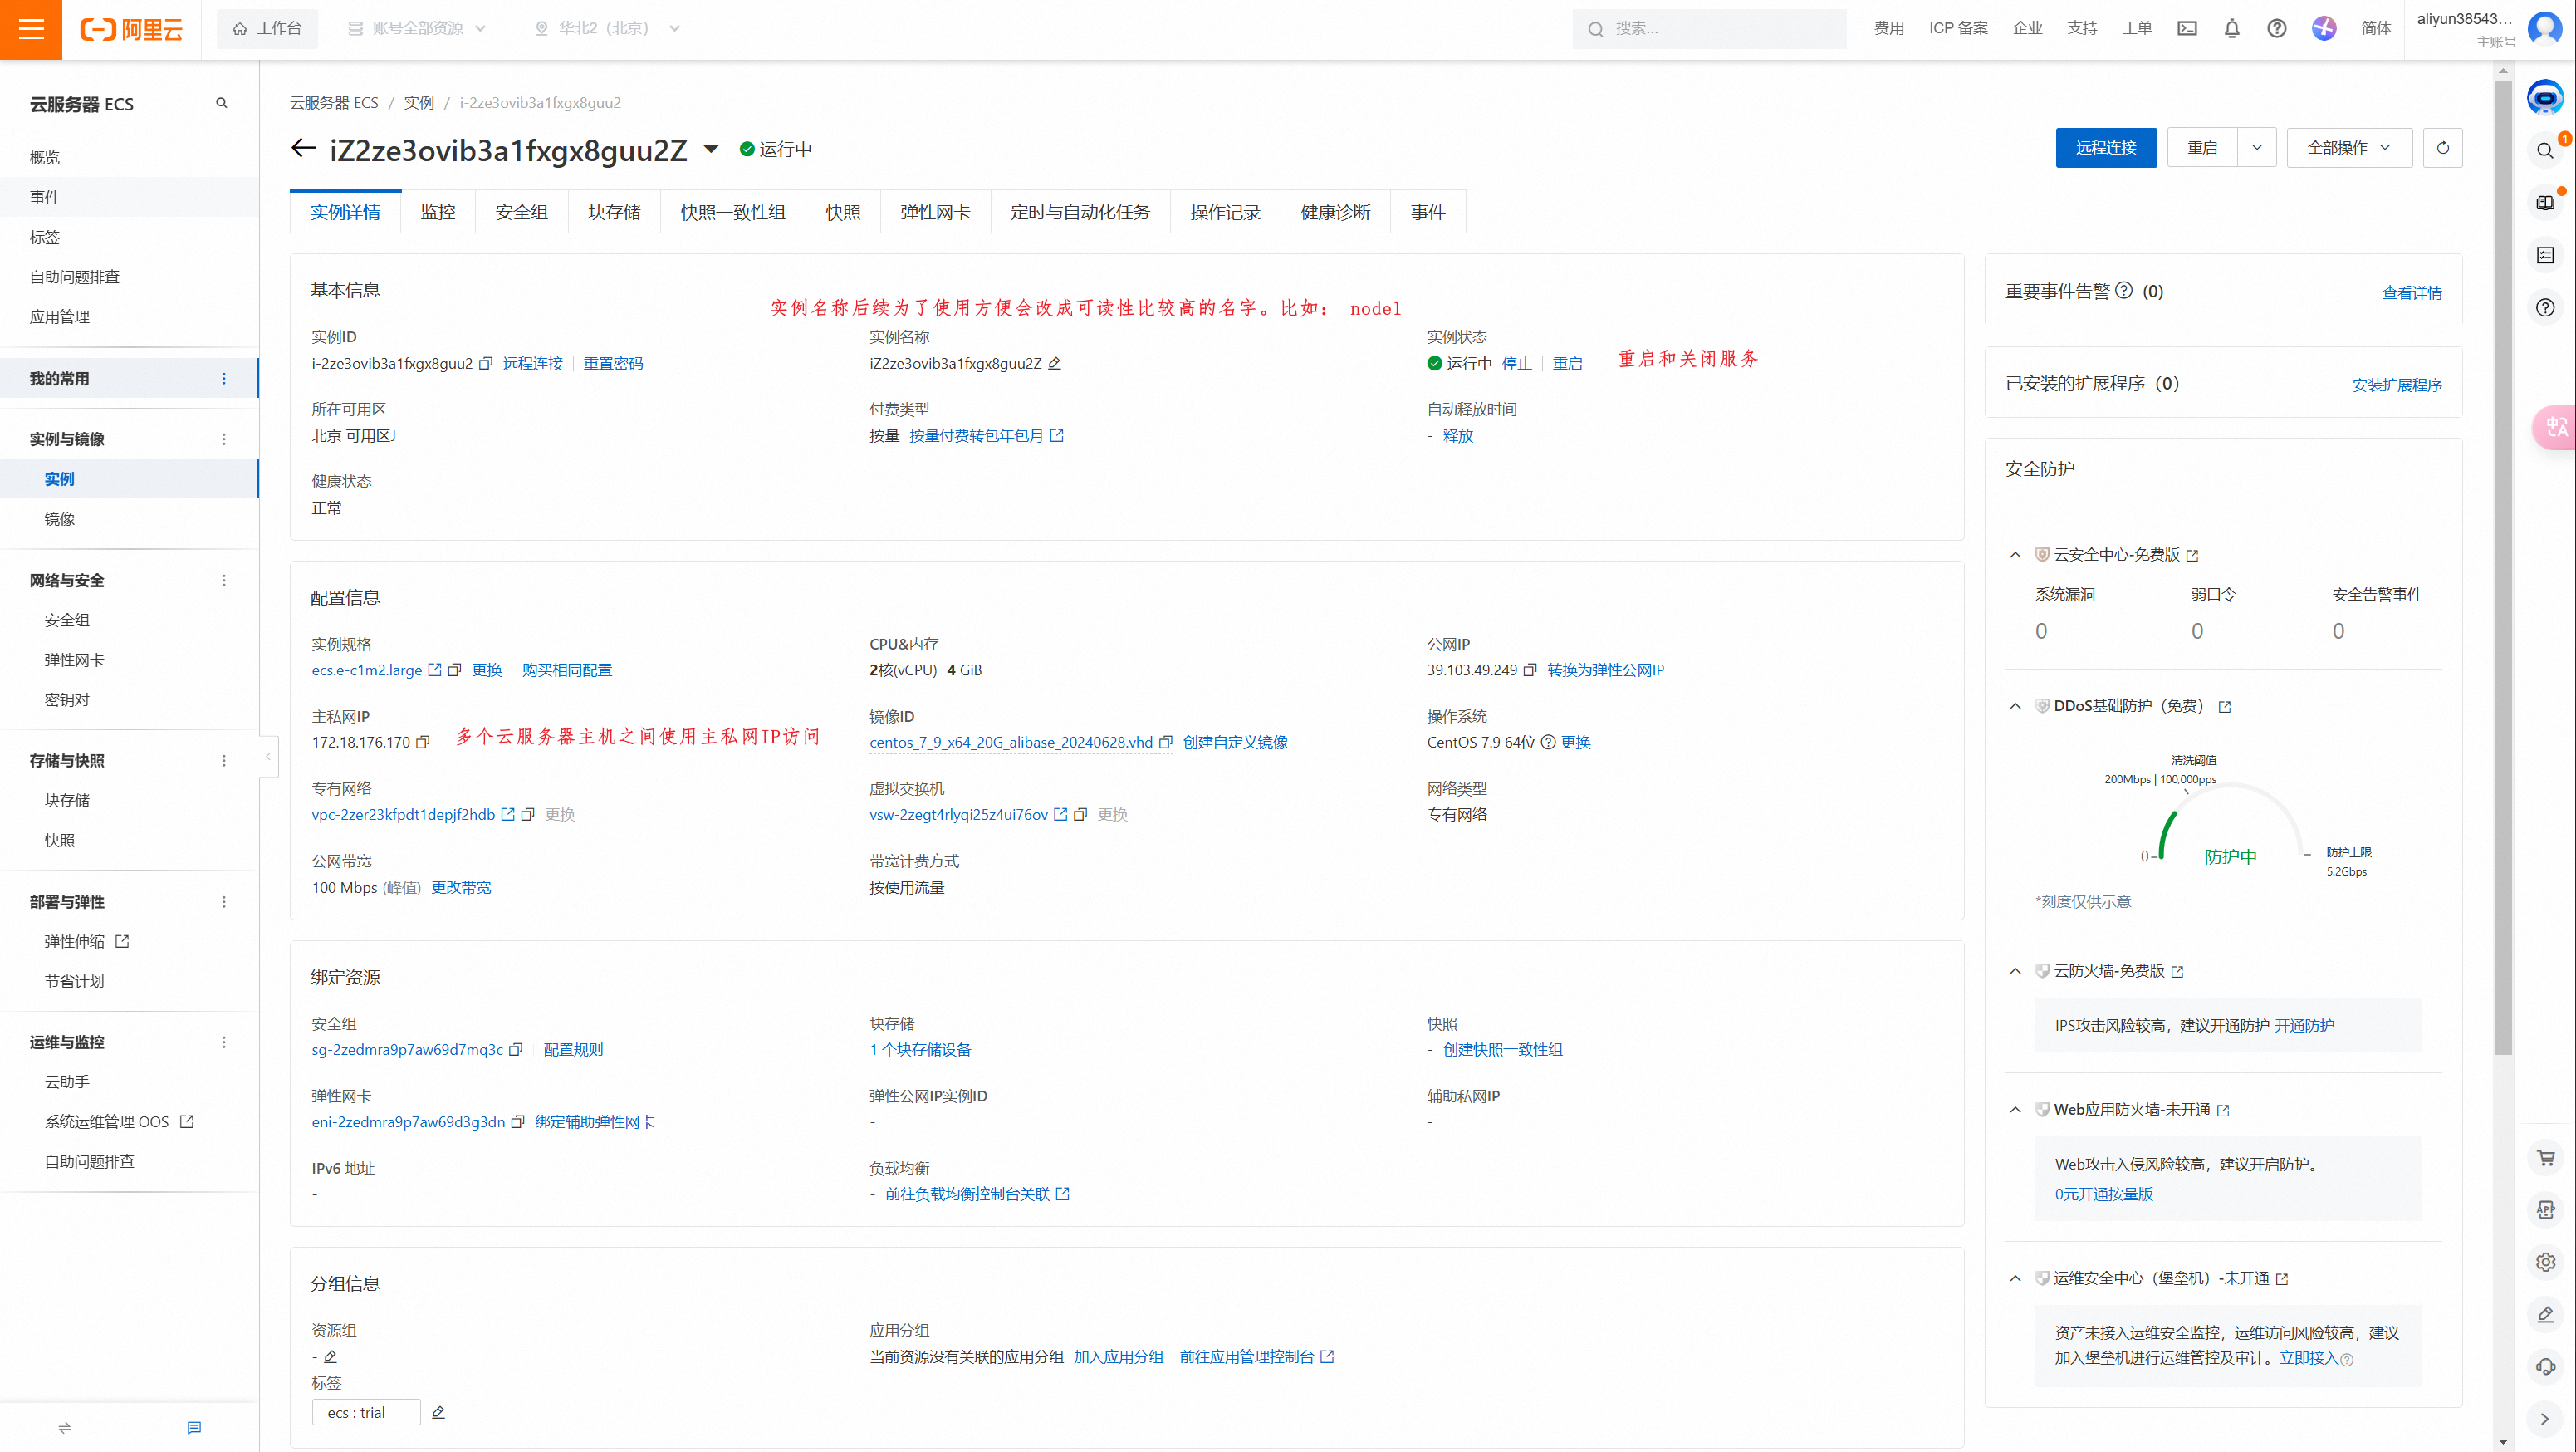Copy the ENI ID eni-2zedmra9p7aw69d3g3dn
Image resolution: width=2576 pixels, height=1452 pixels.
pyautogui.click(x=517, y=1122)
